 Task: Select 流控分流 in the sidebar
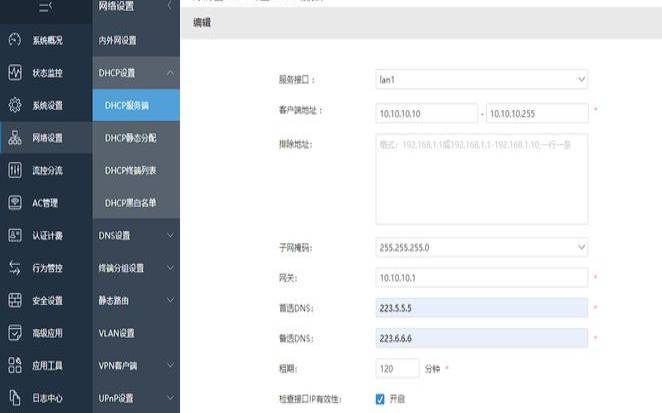46,170
